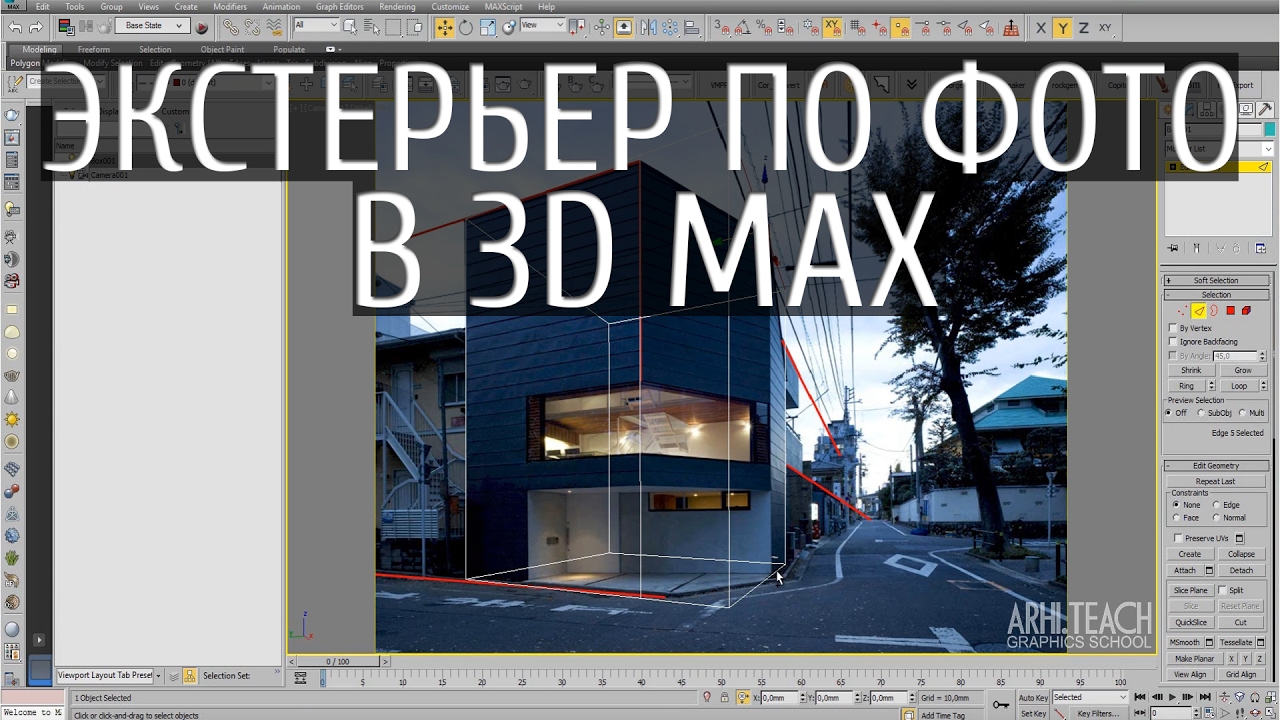The image size is (1280, 720).
Task: Activate the Select and Move tool
Action: point(445,27)
